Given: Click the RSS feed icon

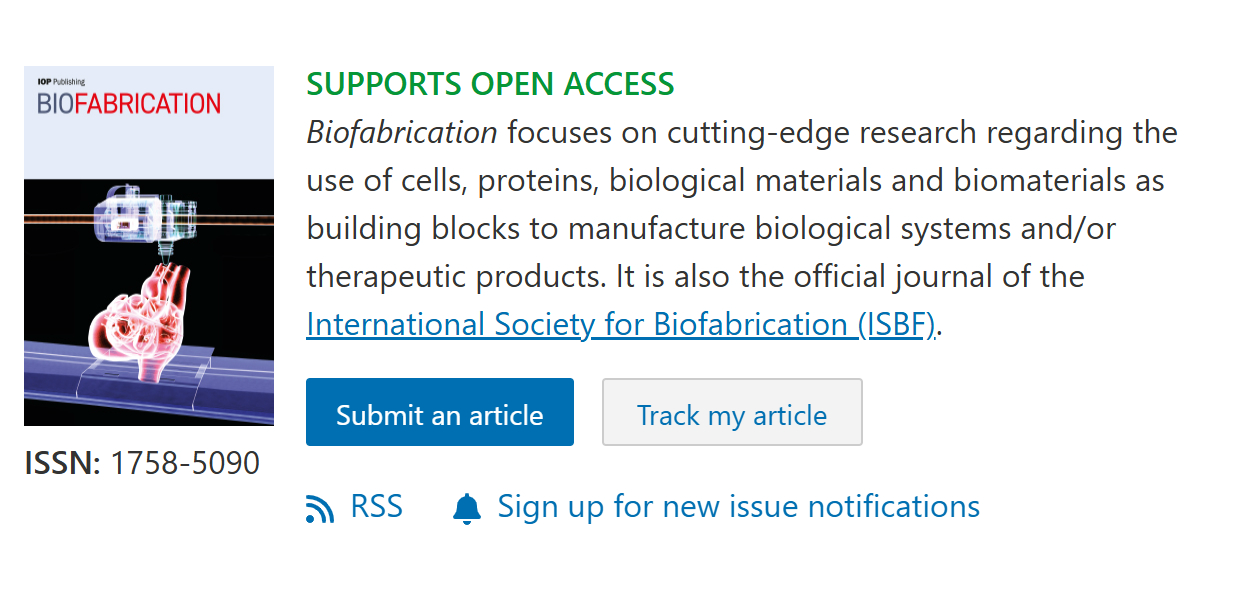Looking at the screenshot, I should click(x=320, y=509).
